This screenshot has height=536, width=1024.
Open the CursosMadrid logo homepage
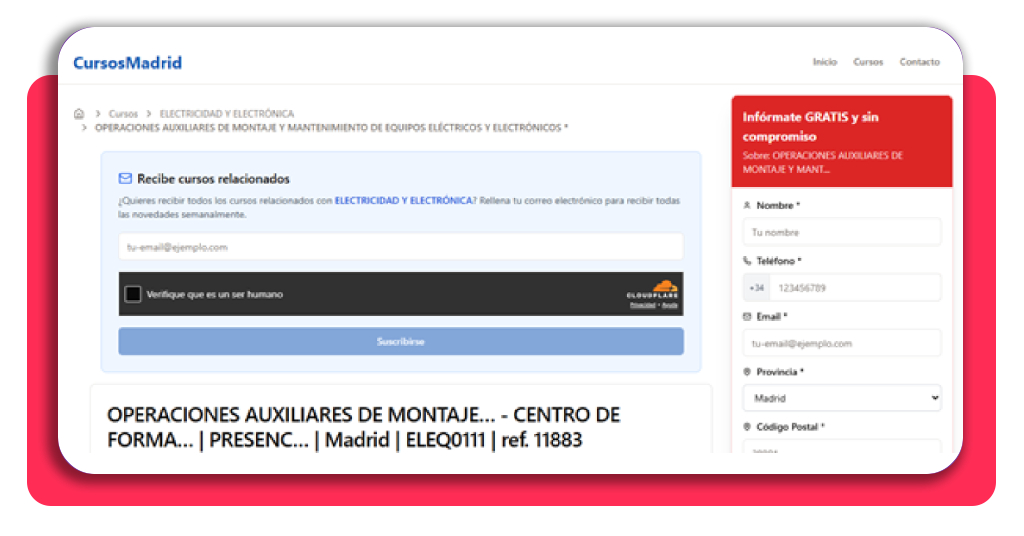pyautogui.click(x=127, y=63)
